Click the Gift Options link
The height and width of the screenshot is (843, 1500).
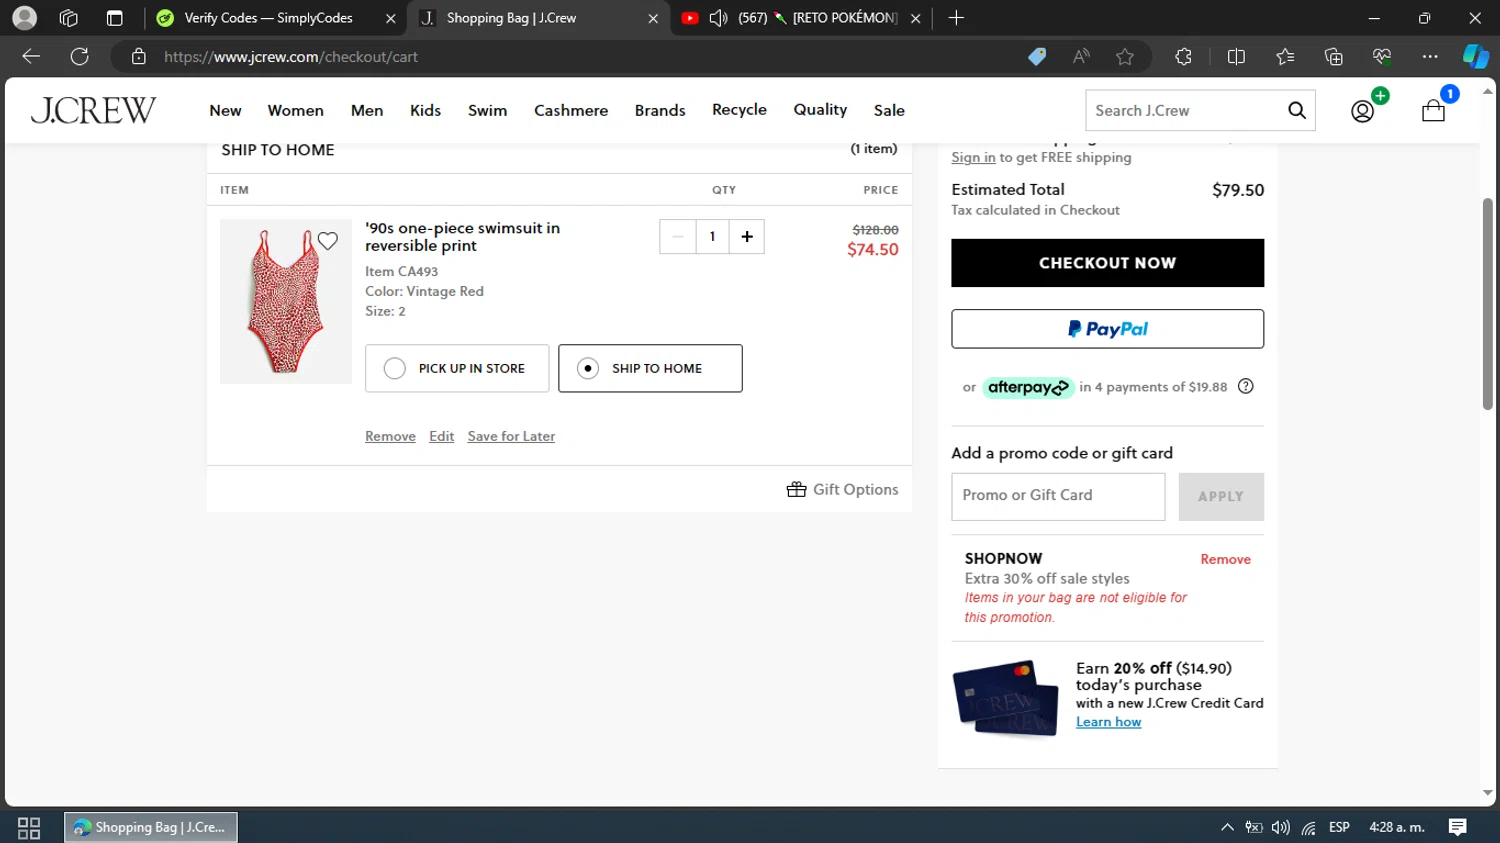pyautogui.click(x=842, y=489)
